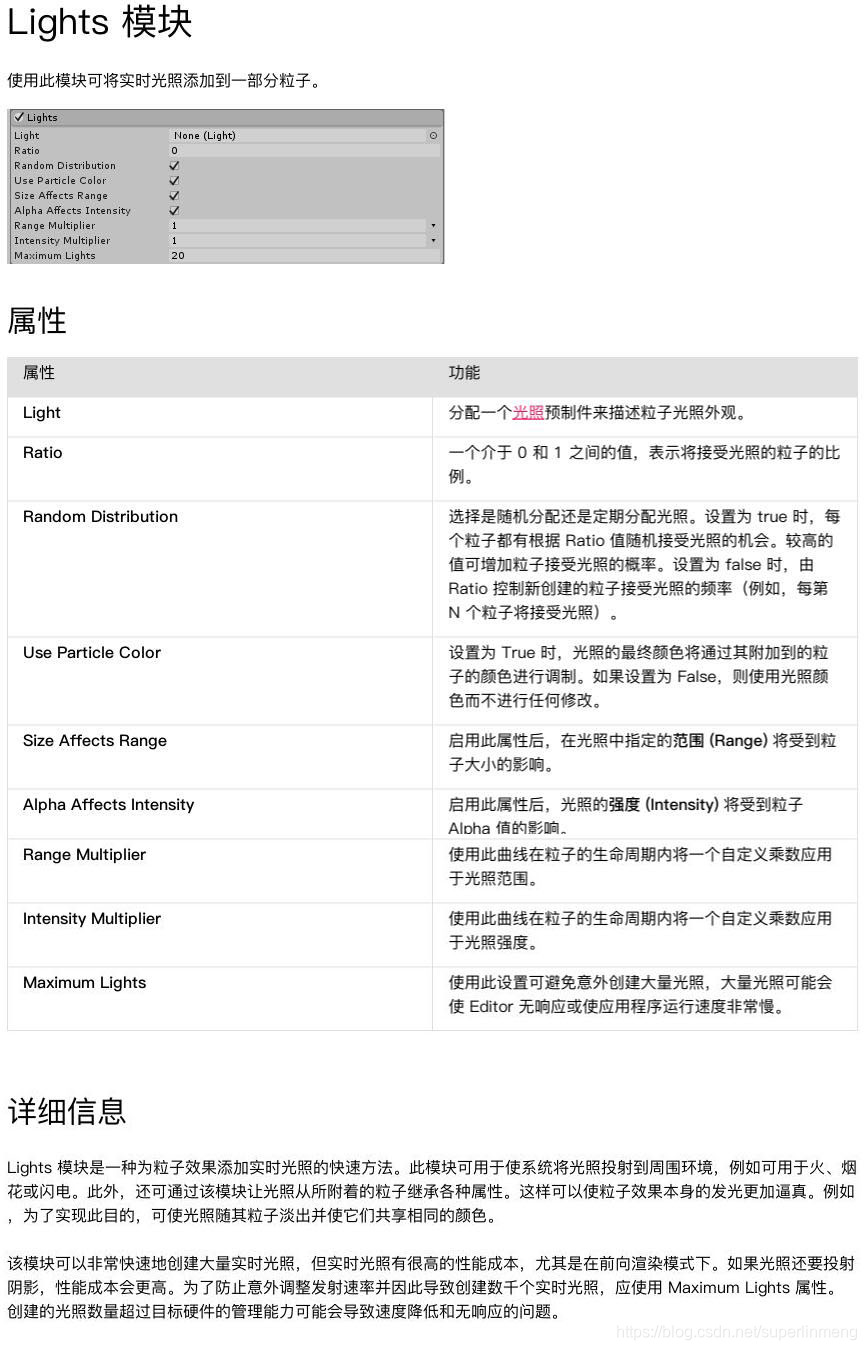Screen dimensions: 866x1350
Task: Select Size Affects Range table row name
Action: pyautogui.click(x=95, y=741)
